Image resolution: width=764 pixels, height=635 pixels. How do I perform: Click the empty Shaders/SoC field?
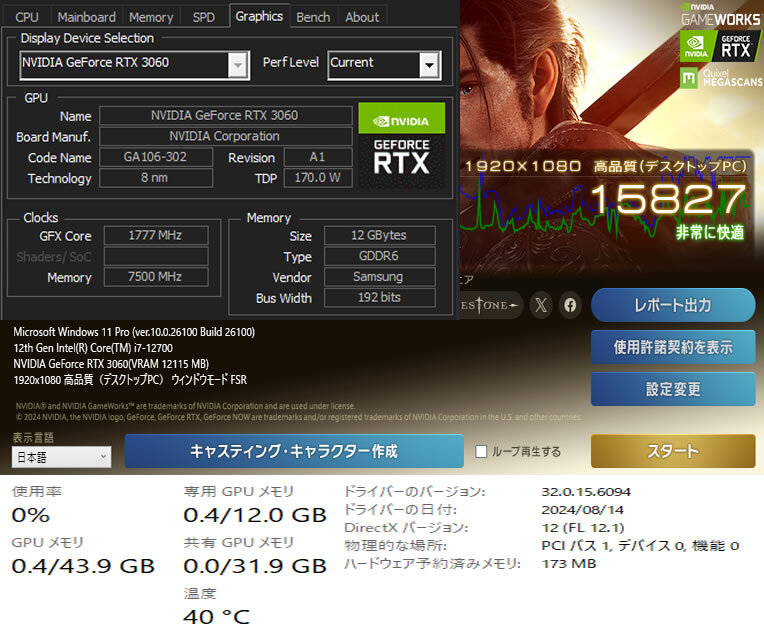(x=156, y=256)
